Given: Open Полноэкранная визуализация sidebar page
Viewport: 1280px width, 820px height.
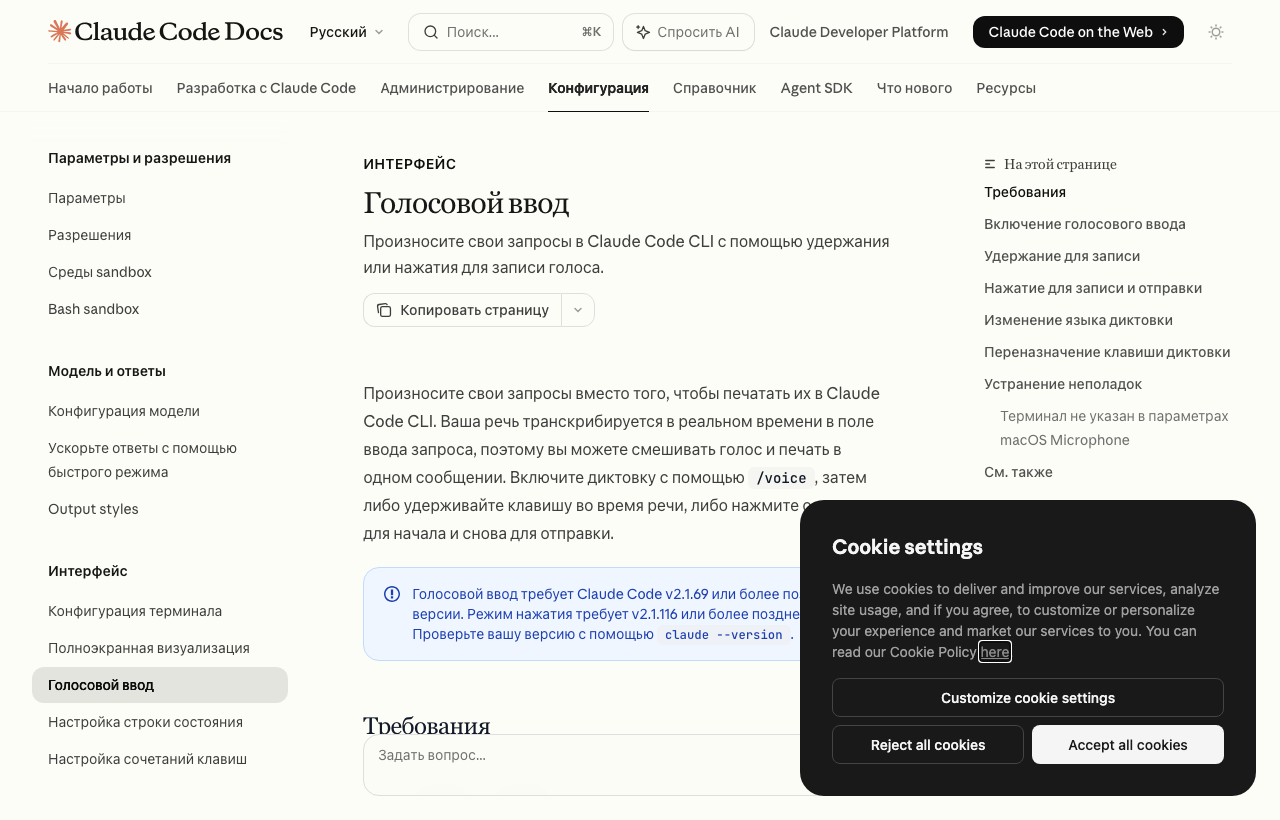Looking at the screenshot, I should (160, 648).
